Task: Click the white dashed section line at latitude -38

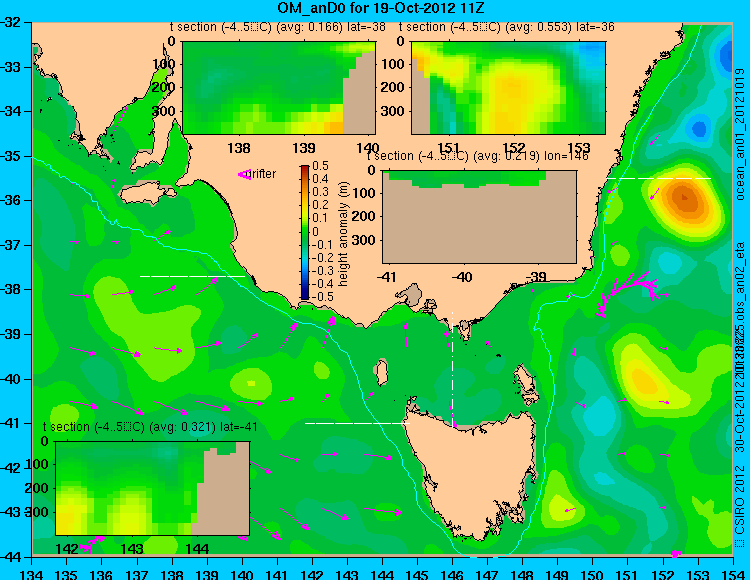Action: coord(192,276)
